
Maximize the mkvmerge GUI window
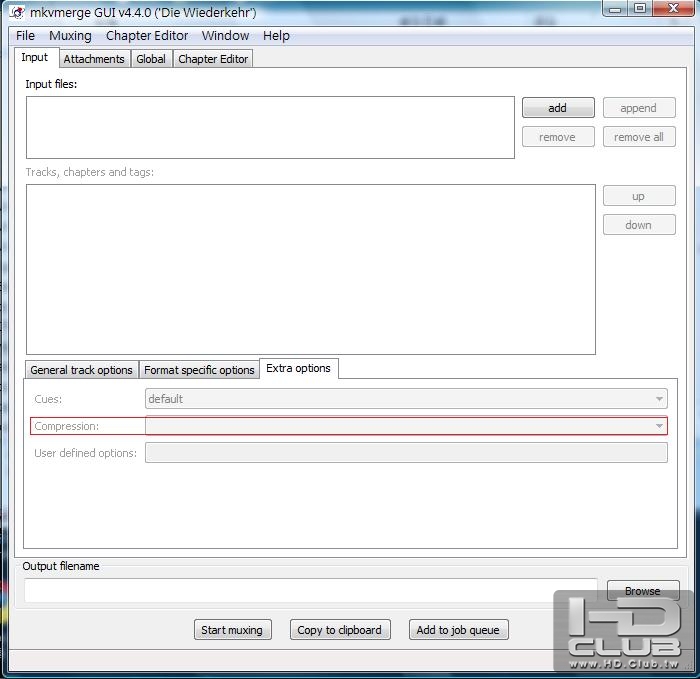640,8
